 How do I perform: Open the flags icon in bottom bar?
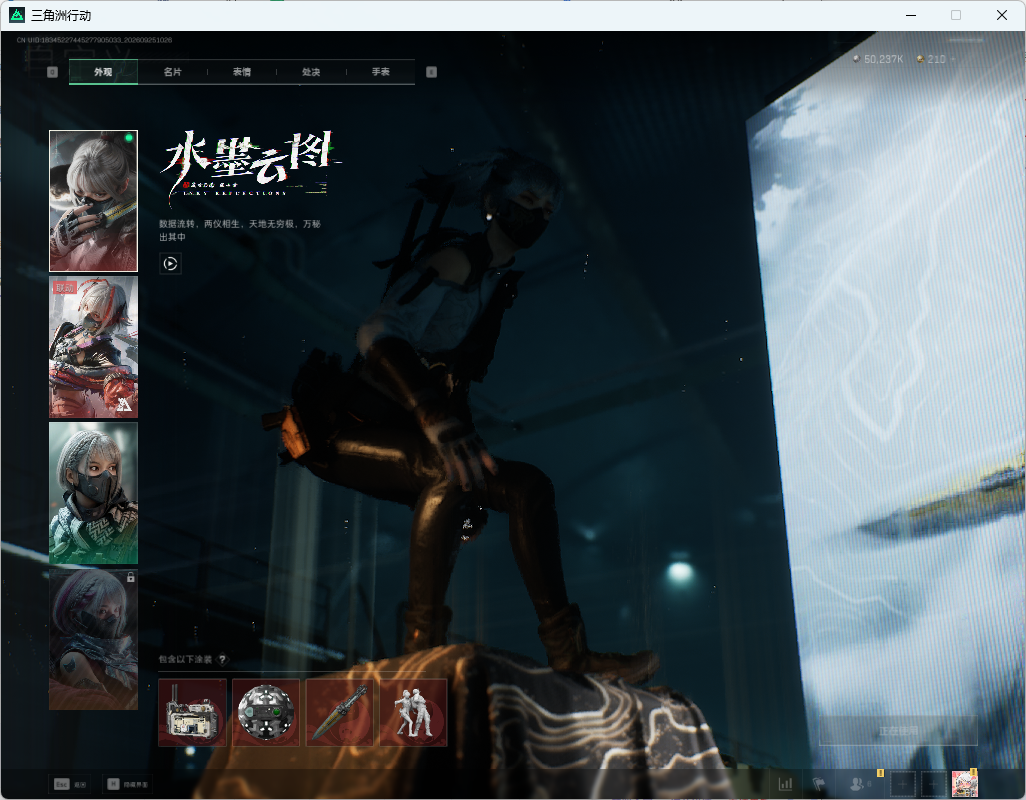point(819,783)
